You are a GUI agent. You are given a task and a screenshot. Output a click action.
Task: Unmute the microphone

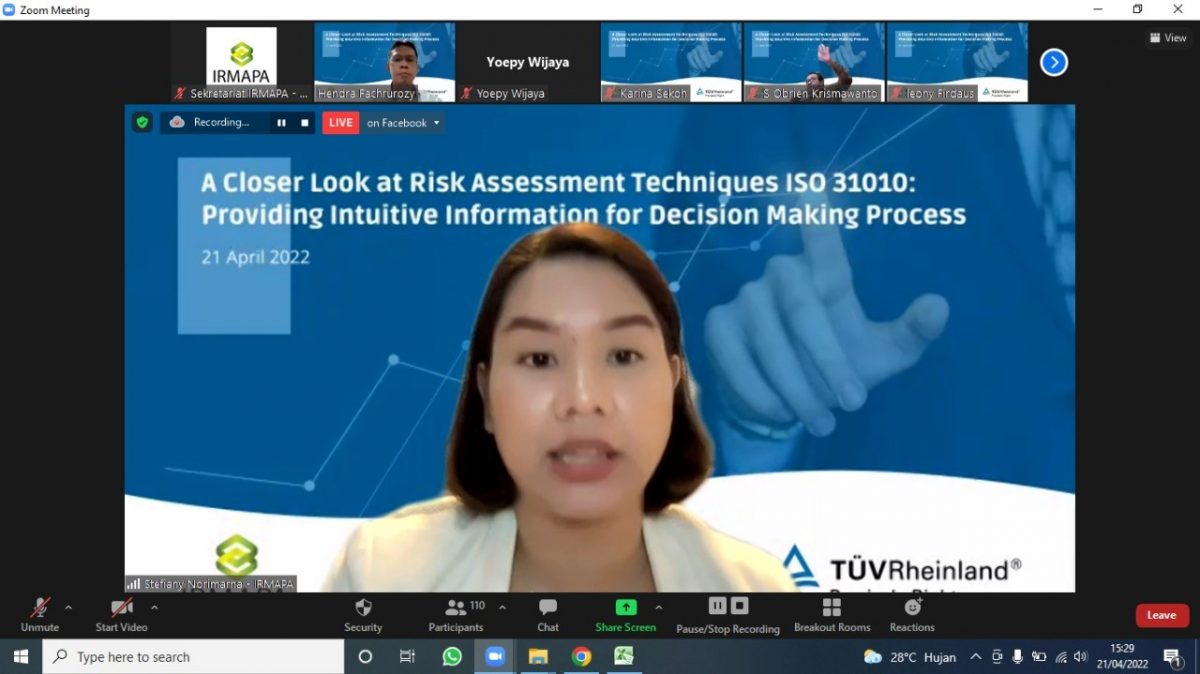pyautogui.click(x=40, y=608)
